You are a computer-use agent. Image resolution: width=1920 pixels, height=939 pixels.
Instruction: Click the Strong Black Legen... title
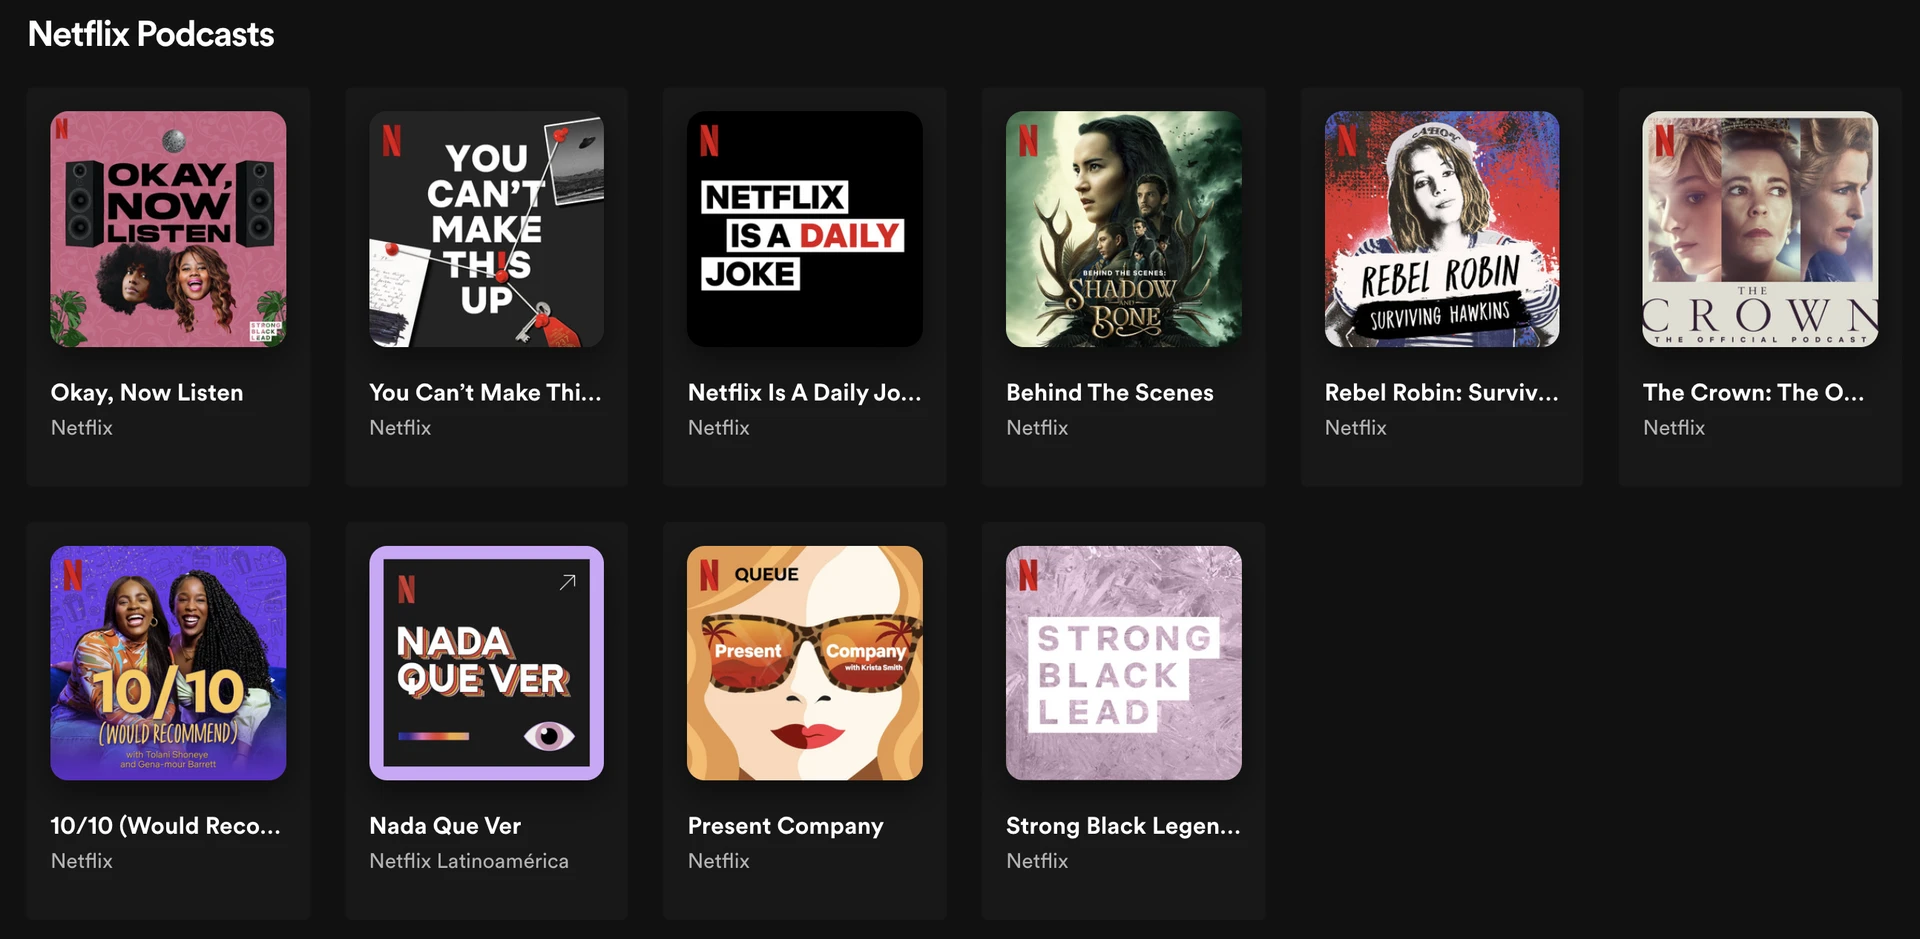[1123, 826]
